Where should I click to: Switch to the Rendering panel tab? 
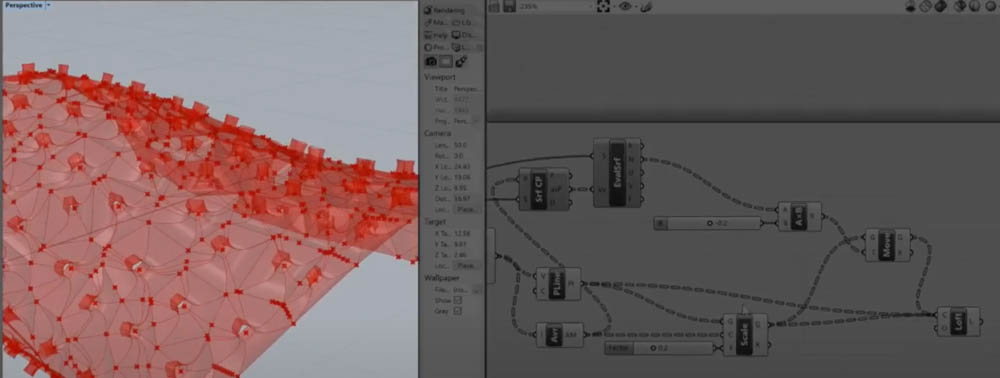(445, 10)
